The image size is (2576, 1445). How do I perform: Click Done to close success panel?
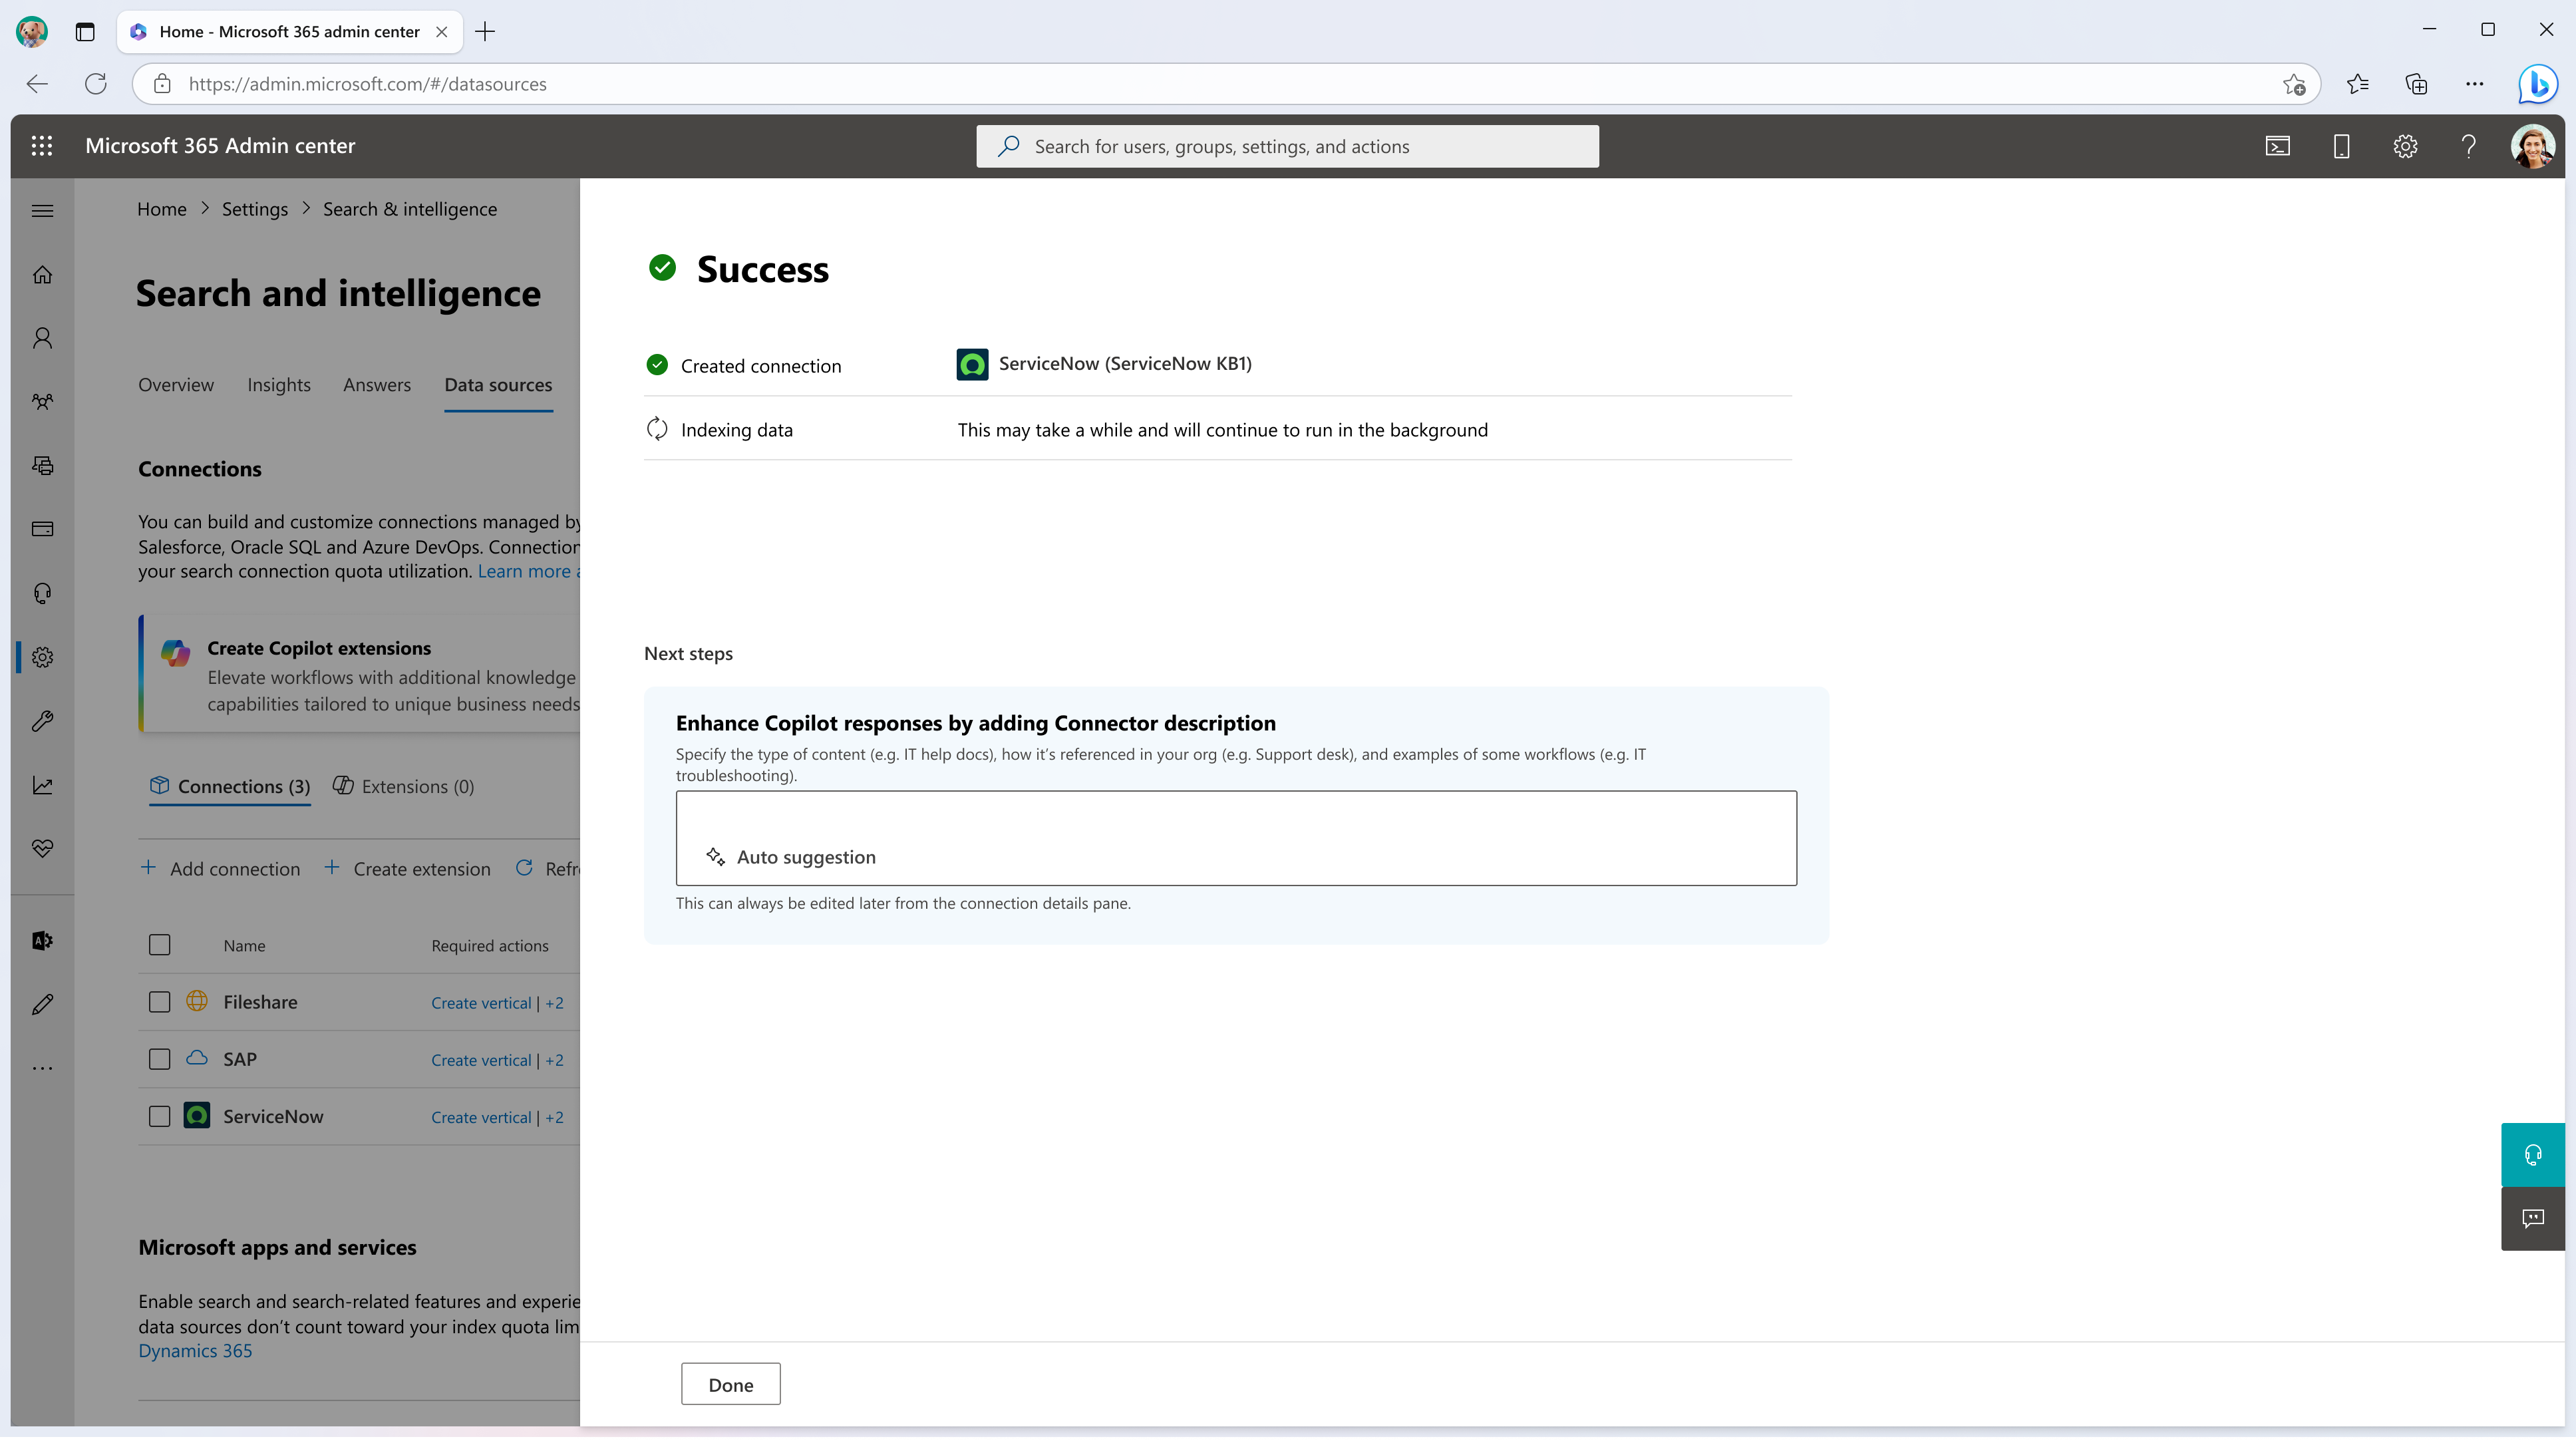click(729, 1383)
